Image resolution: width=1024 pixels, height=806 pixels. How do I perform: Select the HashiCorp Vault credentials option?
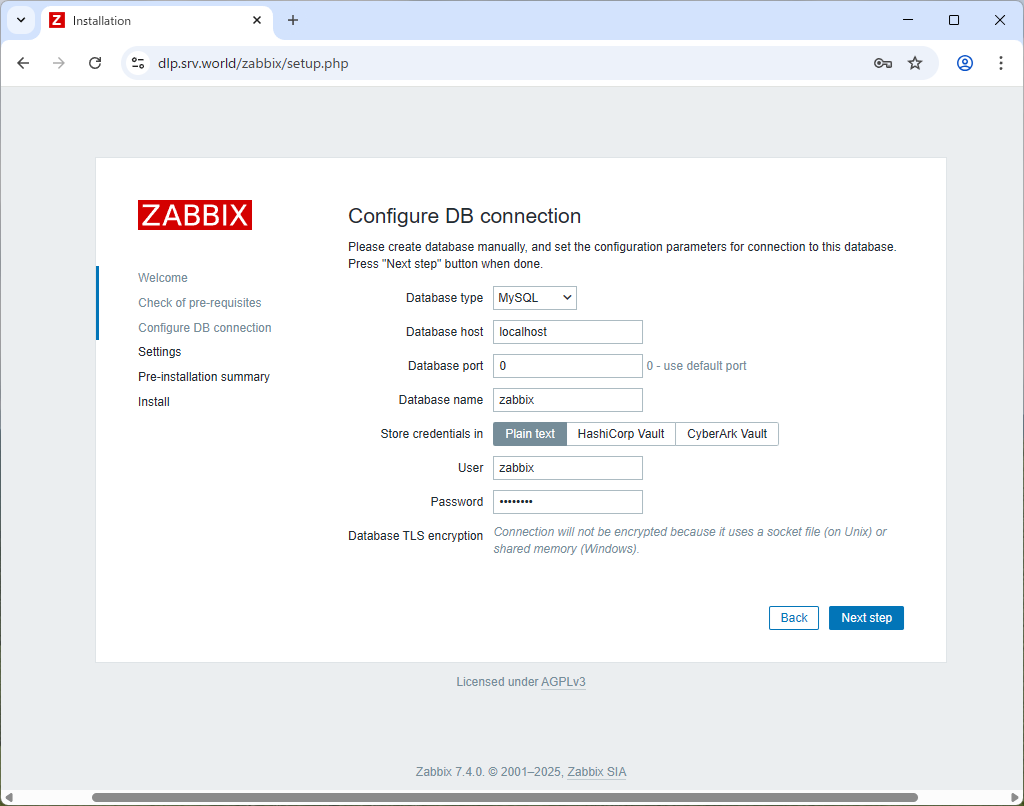tap(620, 433)
